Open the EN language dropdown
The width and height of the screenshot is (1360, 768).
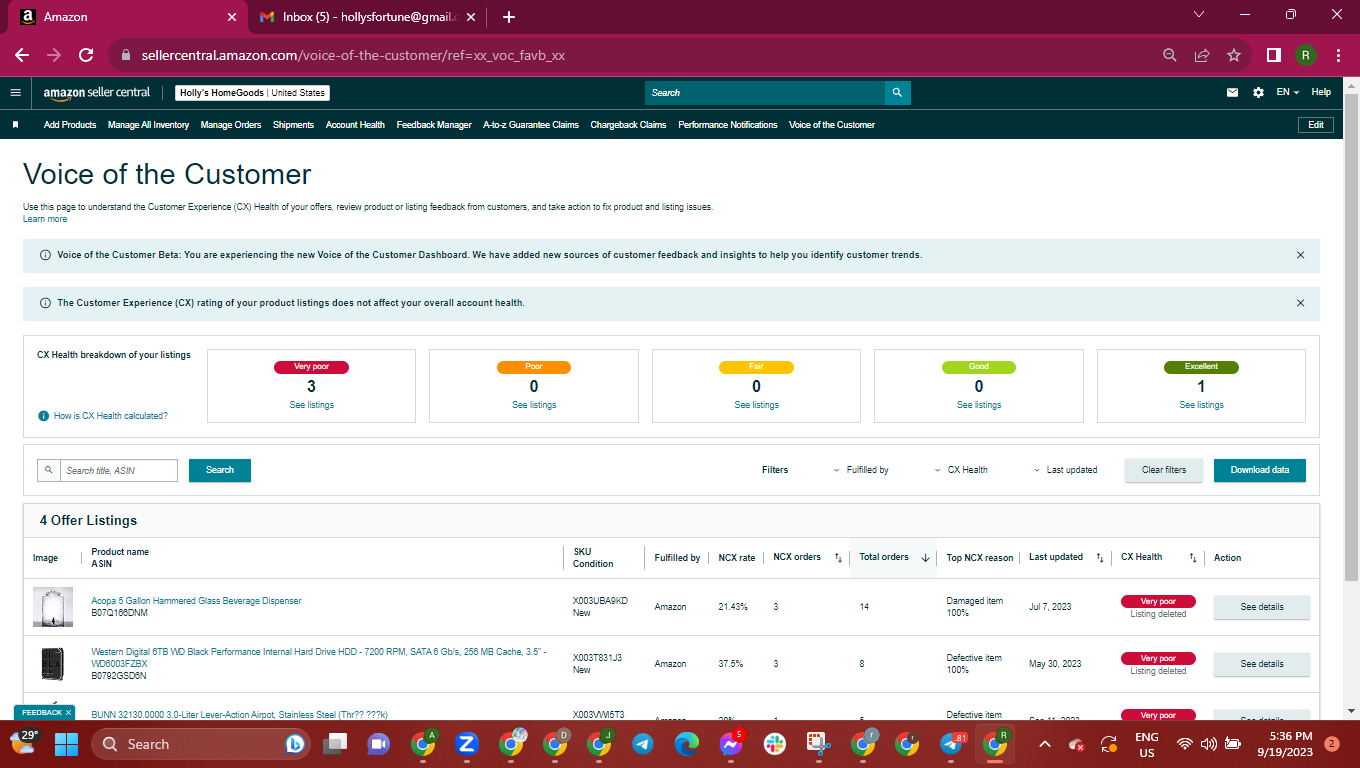coord(1288,92)
